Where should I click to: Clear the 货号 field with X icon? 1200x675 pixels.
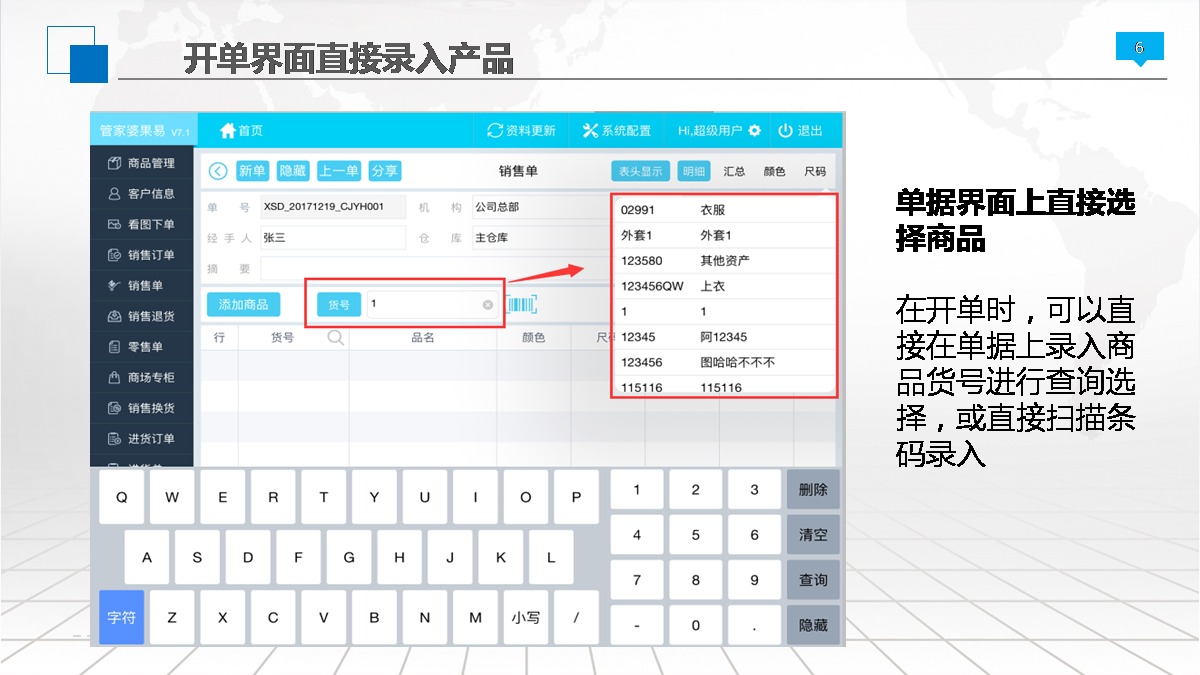click(488, 305)
